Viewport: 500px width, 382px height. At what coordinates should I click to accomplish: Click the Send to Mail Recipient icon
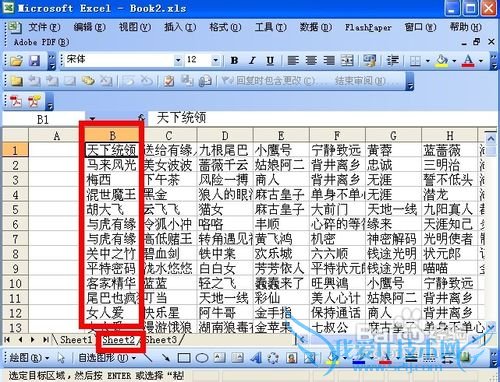coord(205,81)
